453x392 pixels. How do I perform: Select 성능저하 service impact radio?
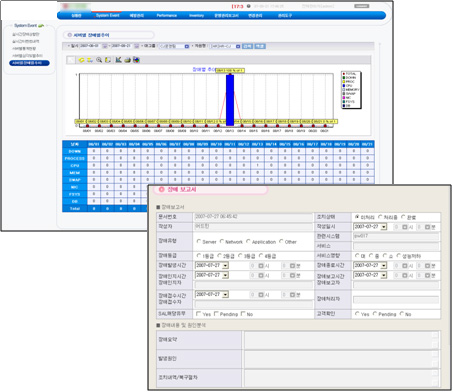(x=398, y=256)
